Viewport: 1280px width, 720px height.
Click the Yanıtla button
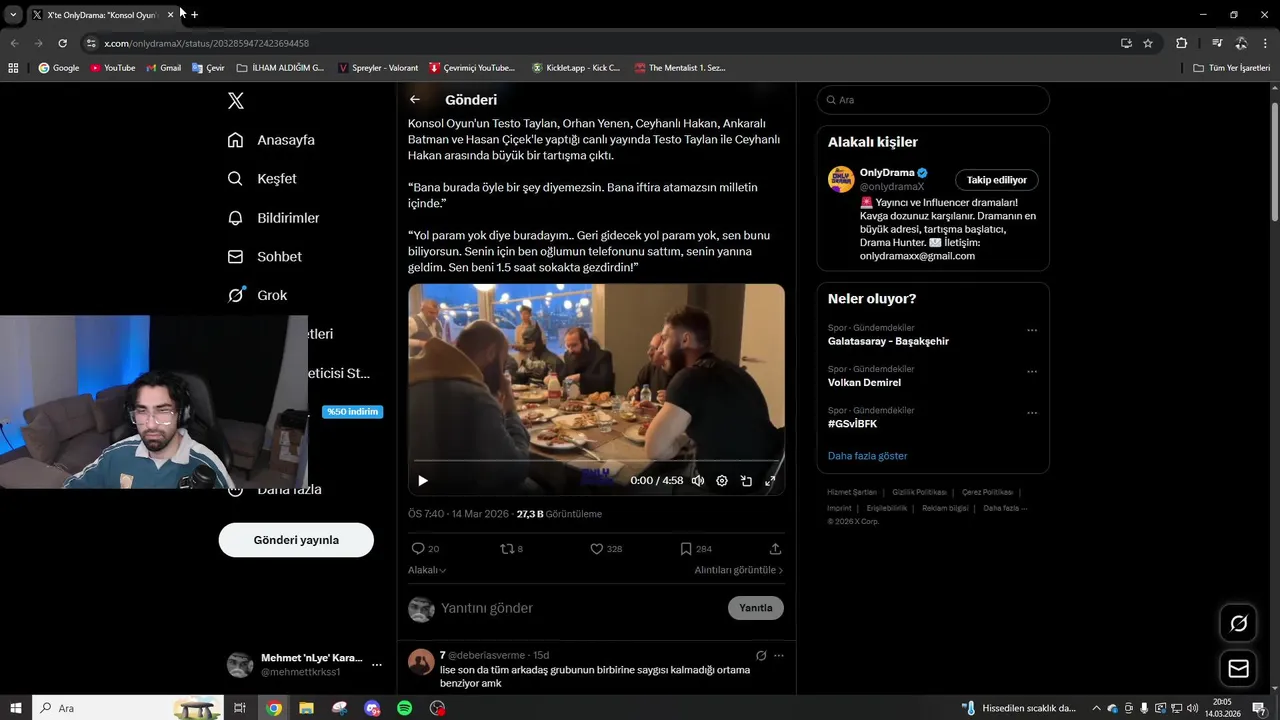(756, 608)
